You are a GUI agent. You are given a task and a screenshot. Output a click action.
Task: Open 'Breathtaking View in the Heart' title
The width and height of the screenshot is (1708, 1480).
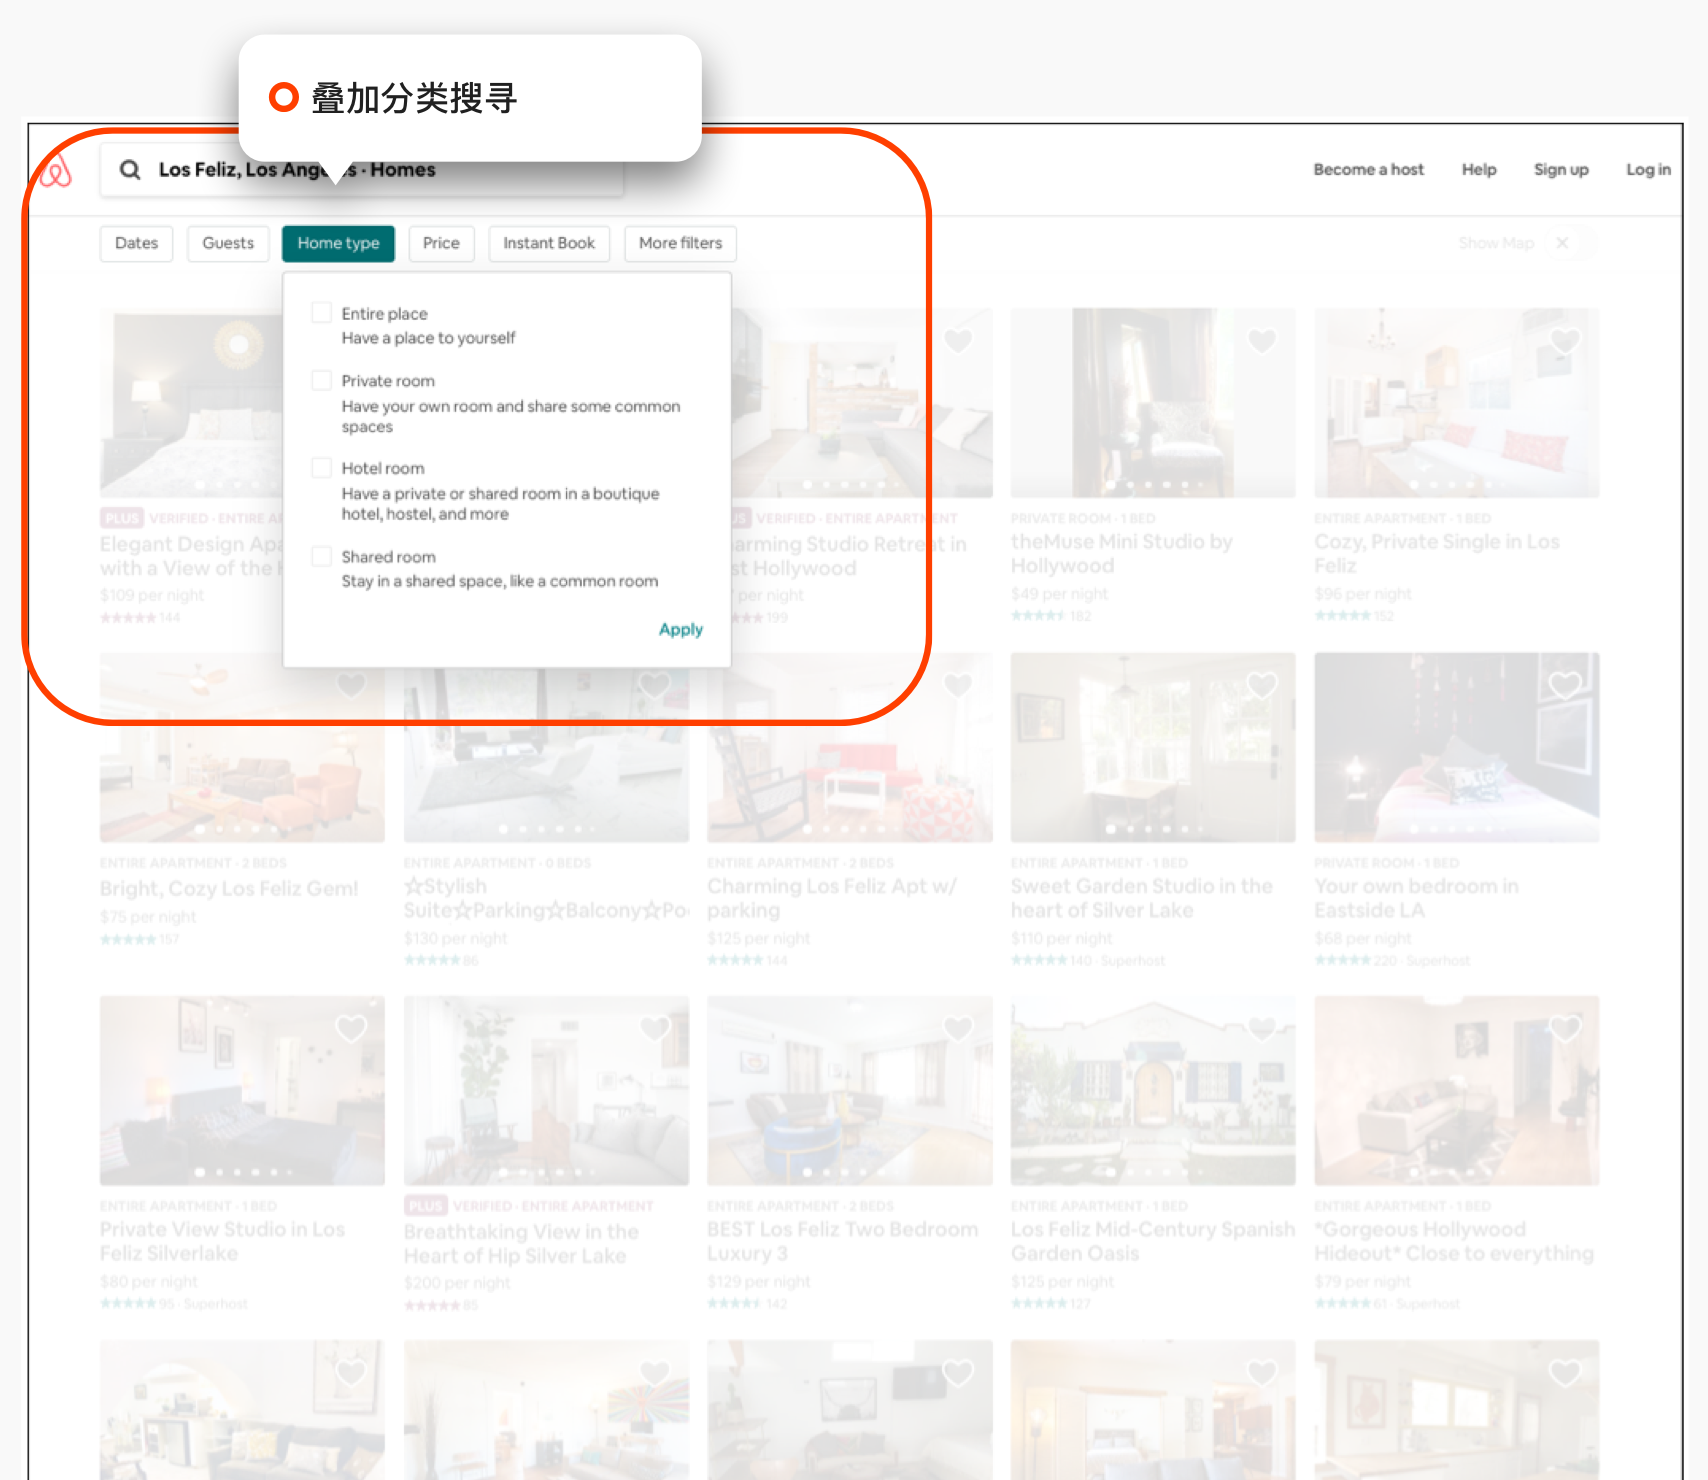pos(521,1243)
